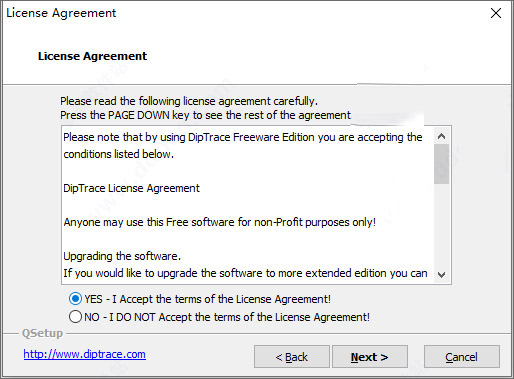The height and width of the screenshot is (379, 514).
Task: Click the license text scrollbar thumb
Action: [442, 164]
